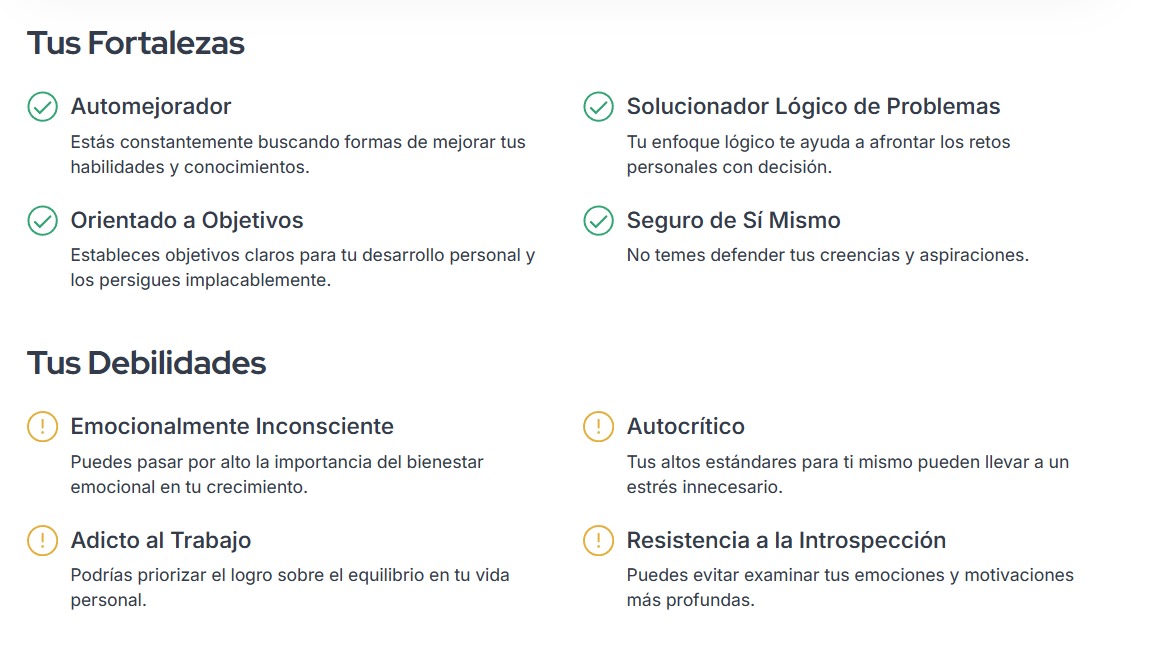This screenshot has height=658, width=1171.
Task: Click the green check icon beside Automejorador
Action: coord(42,107)
